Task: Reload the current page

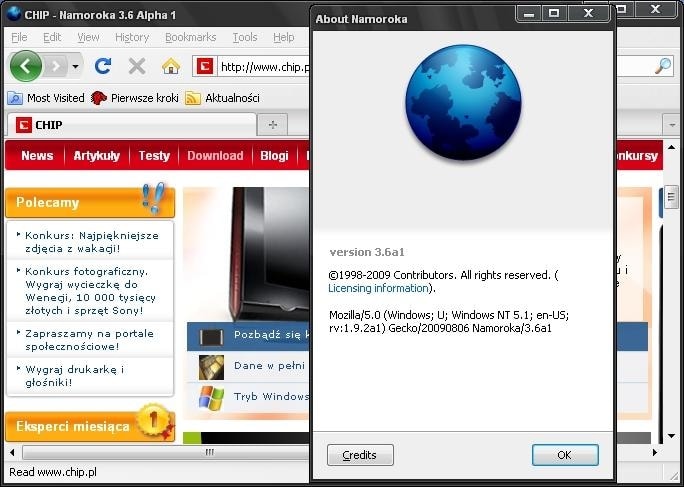Action: pos(102,66)
